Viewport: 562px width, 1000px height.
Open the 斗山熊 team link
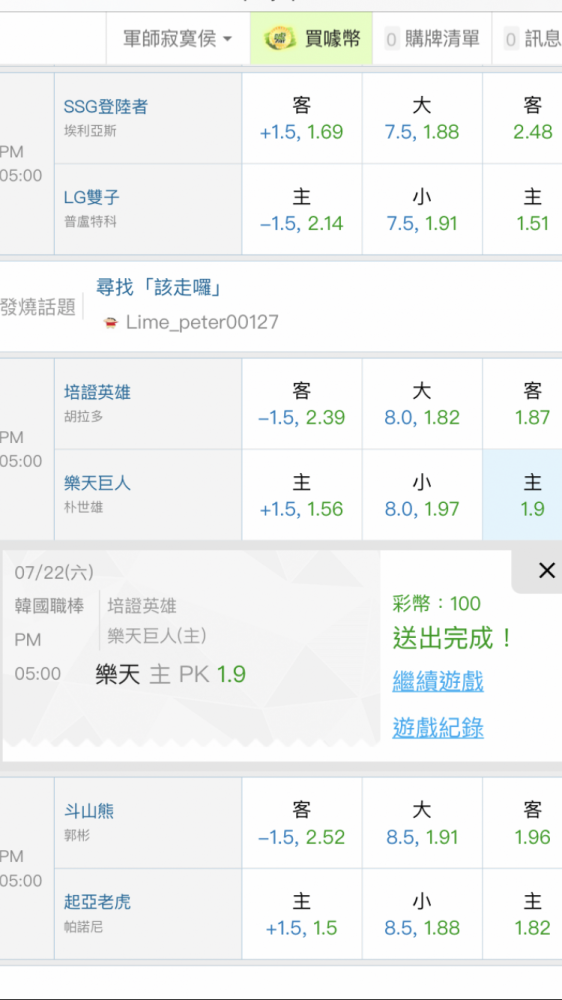pos(89,811)
